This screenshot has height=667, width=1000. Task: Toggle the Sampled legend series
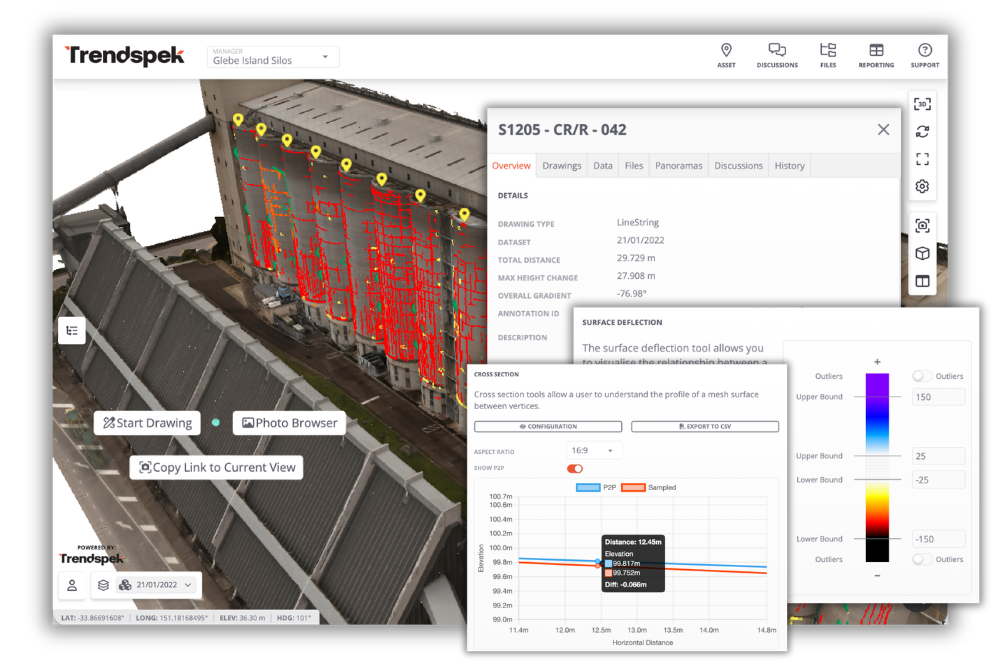(x=648, y=487)
